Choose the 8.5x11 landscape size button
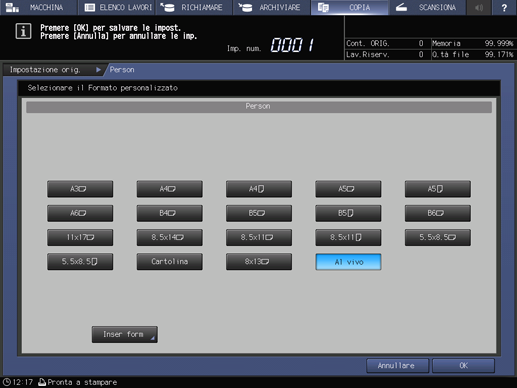517x388 pixels. (x=259, y=237)
